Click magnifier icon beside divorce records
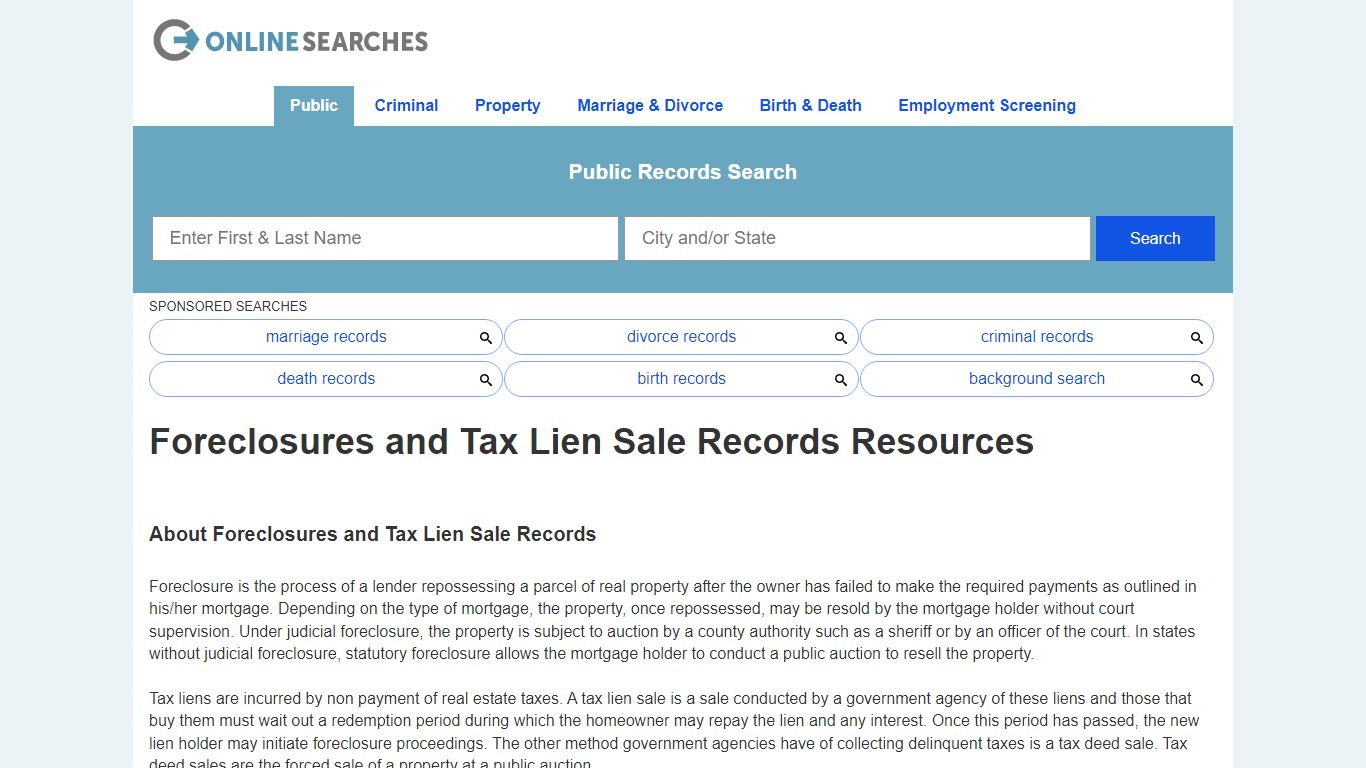This screenshot has height=768, width=1366. pos(841,338)
